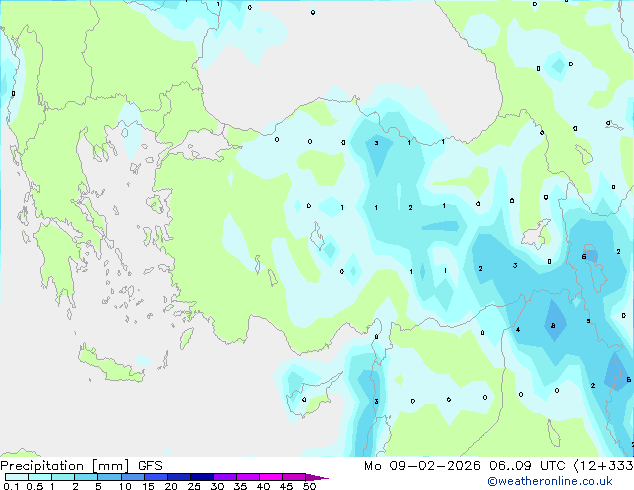The width and height of the screenshot is (634, 490).
Task: Select the 20–25 mm dark blue swatch
Action: [x=179, y=477]
